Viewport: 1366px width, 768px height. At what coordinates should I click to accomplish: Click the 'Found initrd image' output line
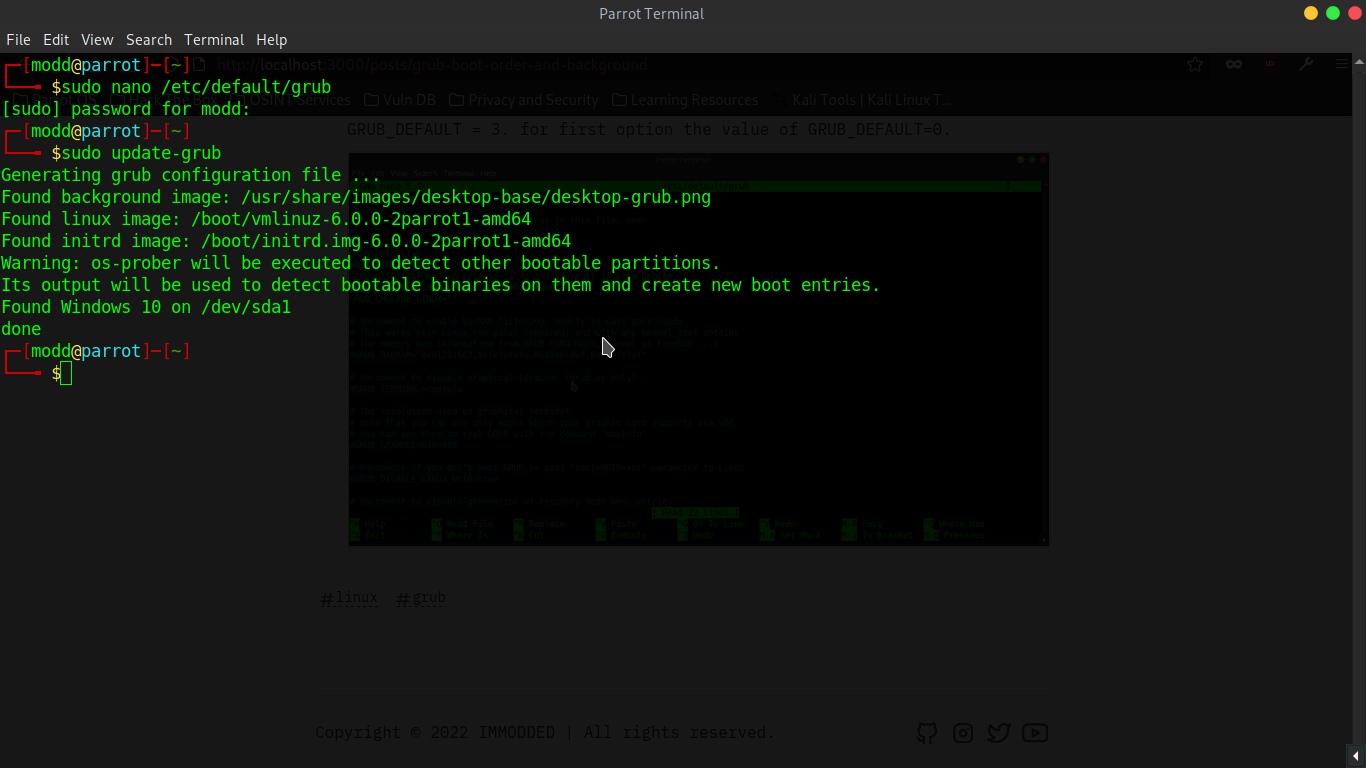point(286,241)
